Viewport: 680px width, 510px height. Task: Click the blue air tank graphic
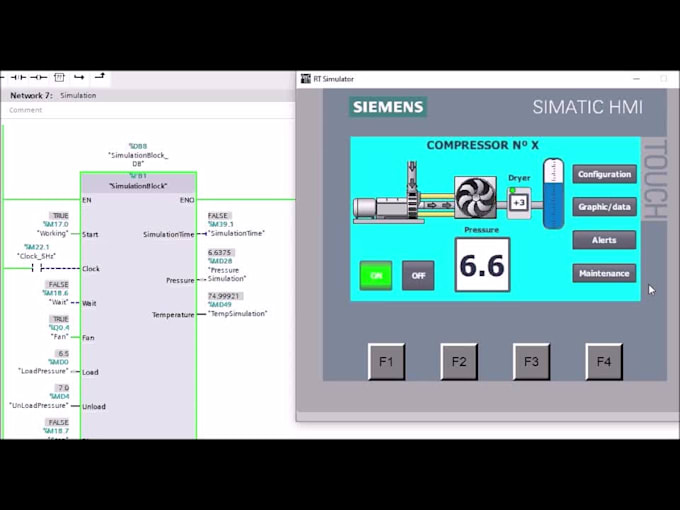click(x=553, y=193)
